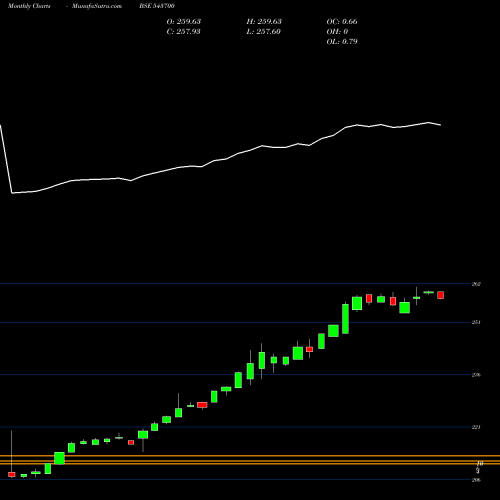Click the 221 price axis label

coord(476,427)
